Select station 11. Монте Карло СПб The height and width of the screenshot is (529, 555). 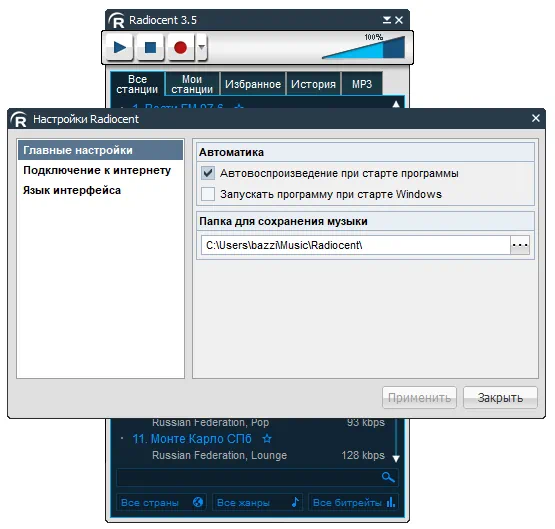click(x=192, y=439)
